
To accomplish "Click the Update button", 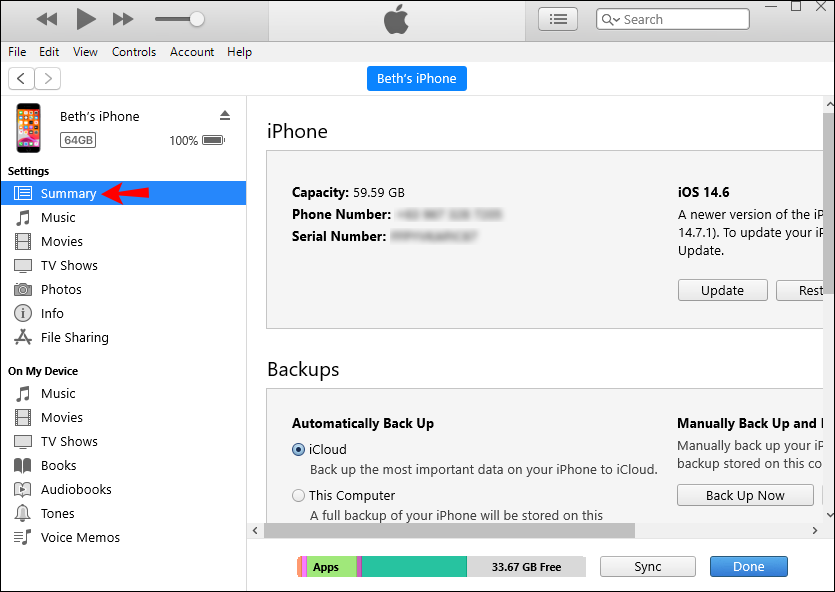I will point(723,290).
